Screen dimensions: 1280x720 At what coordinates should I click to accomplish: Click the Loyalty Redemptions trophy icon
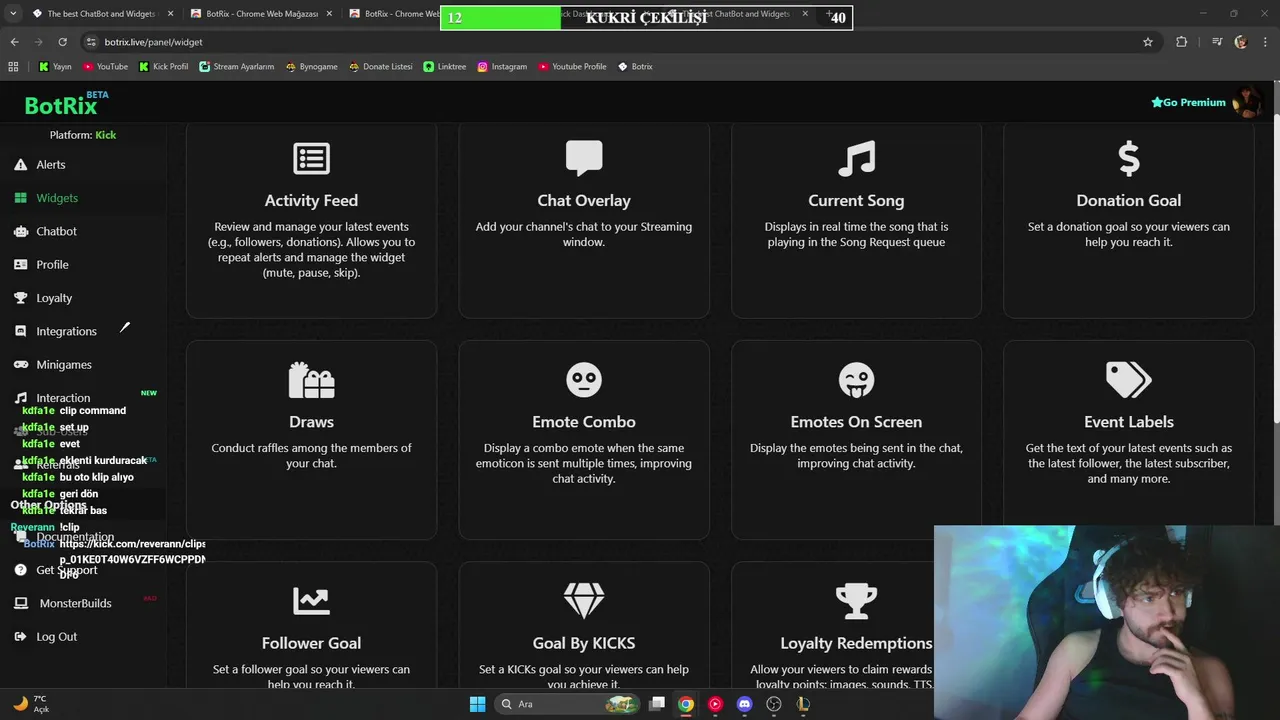(856, 600)
